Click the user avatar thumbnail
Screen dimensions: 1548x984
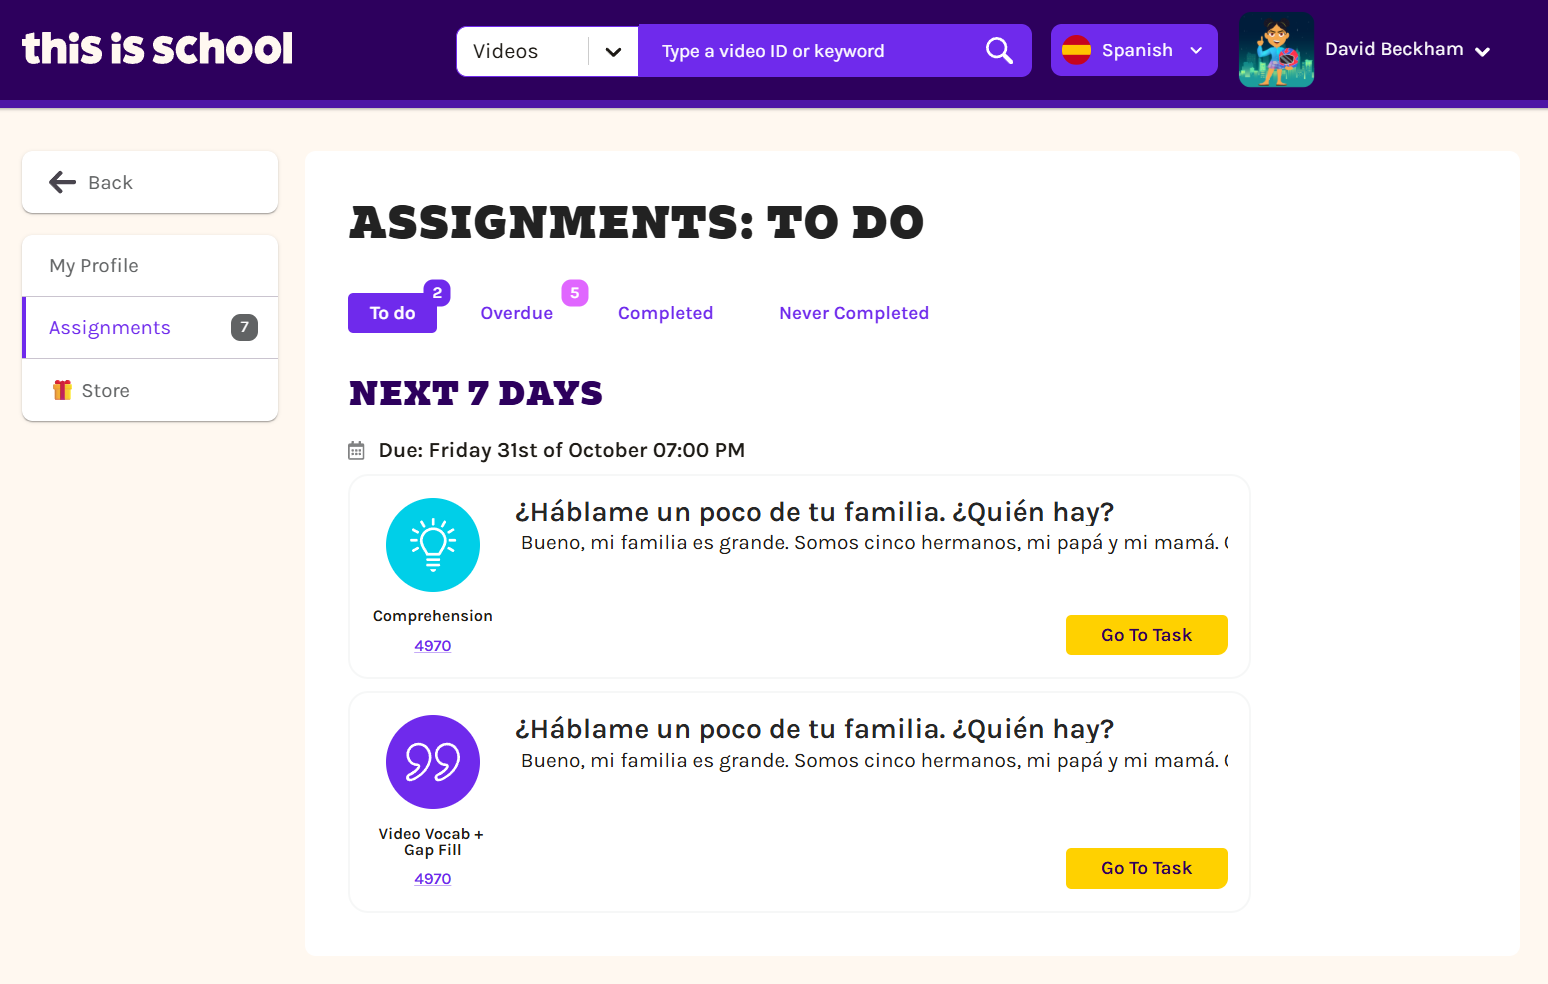pyautogui.click(x=1276, y=50)
